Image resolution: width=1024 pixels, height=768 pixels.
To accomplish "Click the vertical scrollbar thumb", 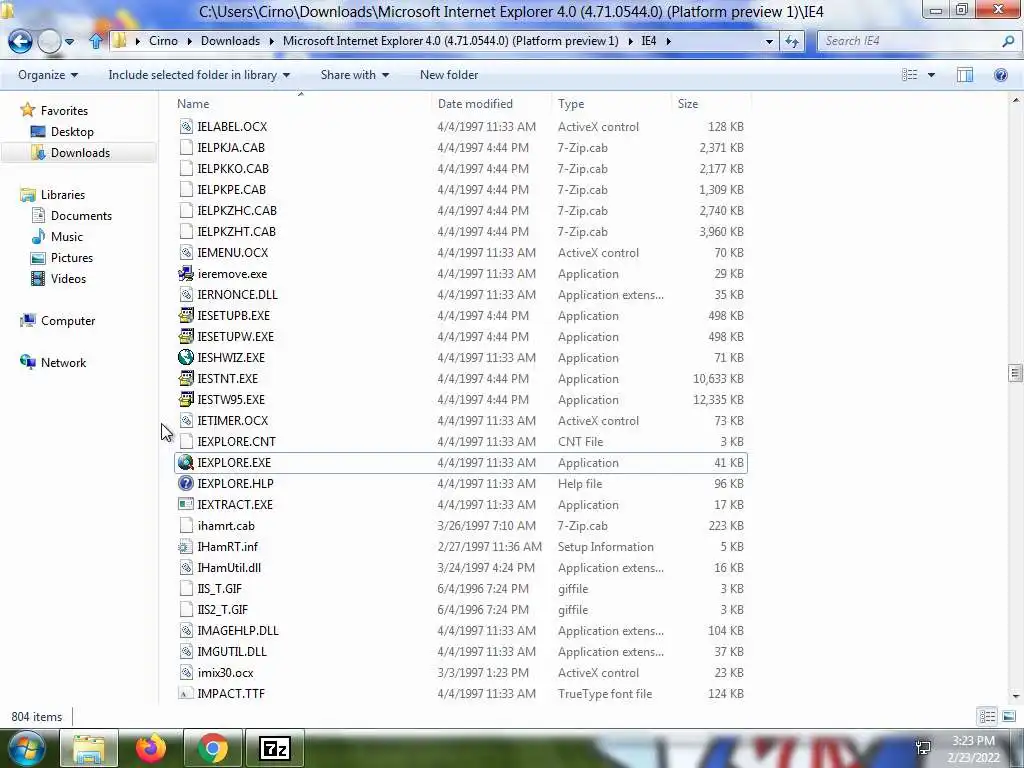I will [x=1014, y=372].
